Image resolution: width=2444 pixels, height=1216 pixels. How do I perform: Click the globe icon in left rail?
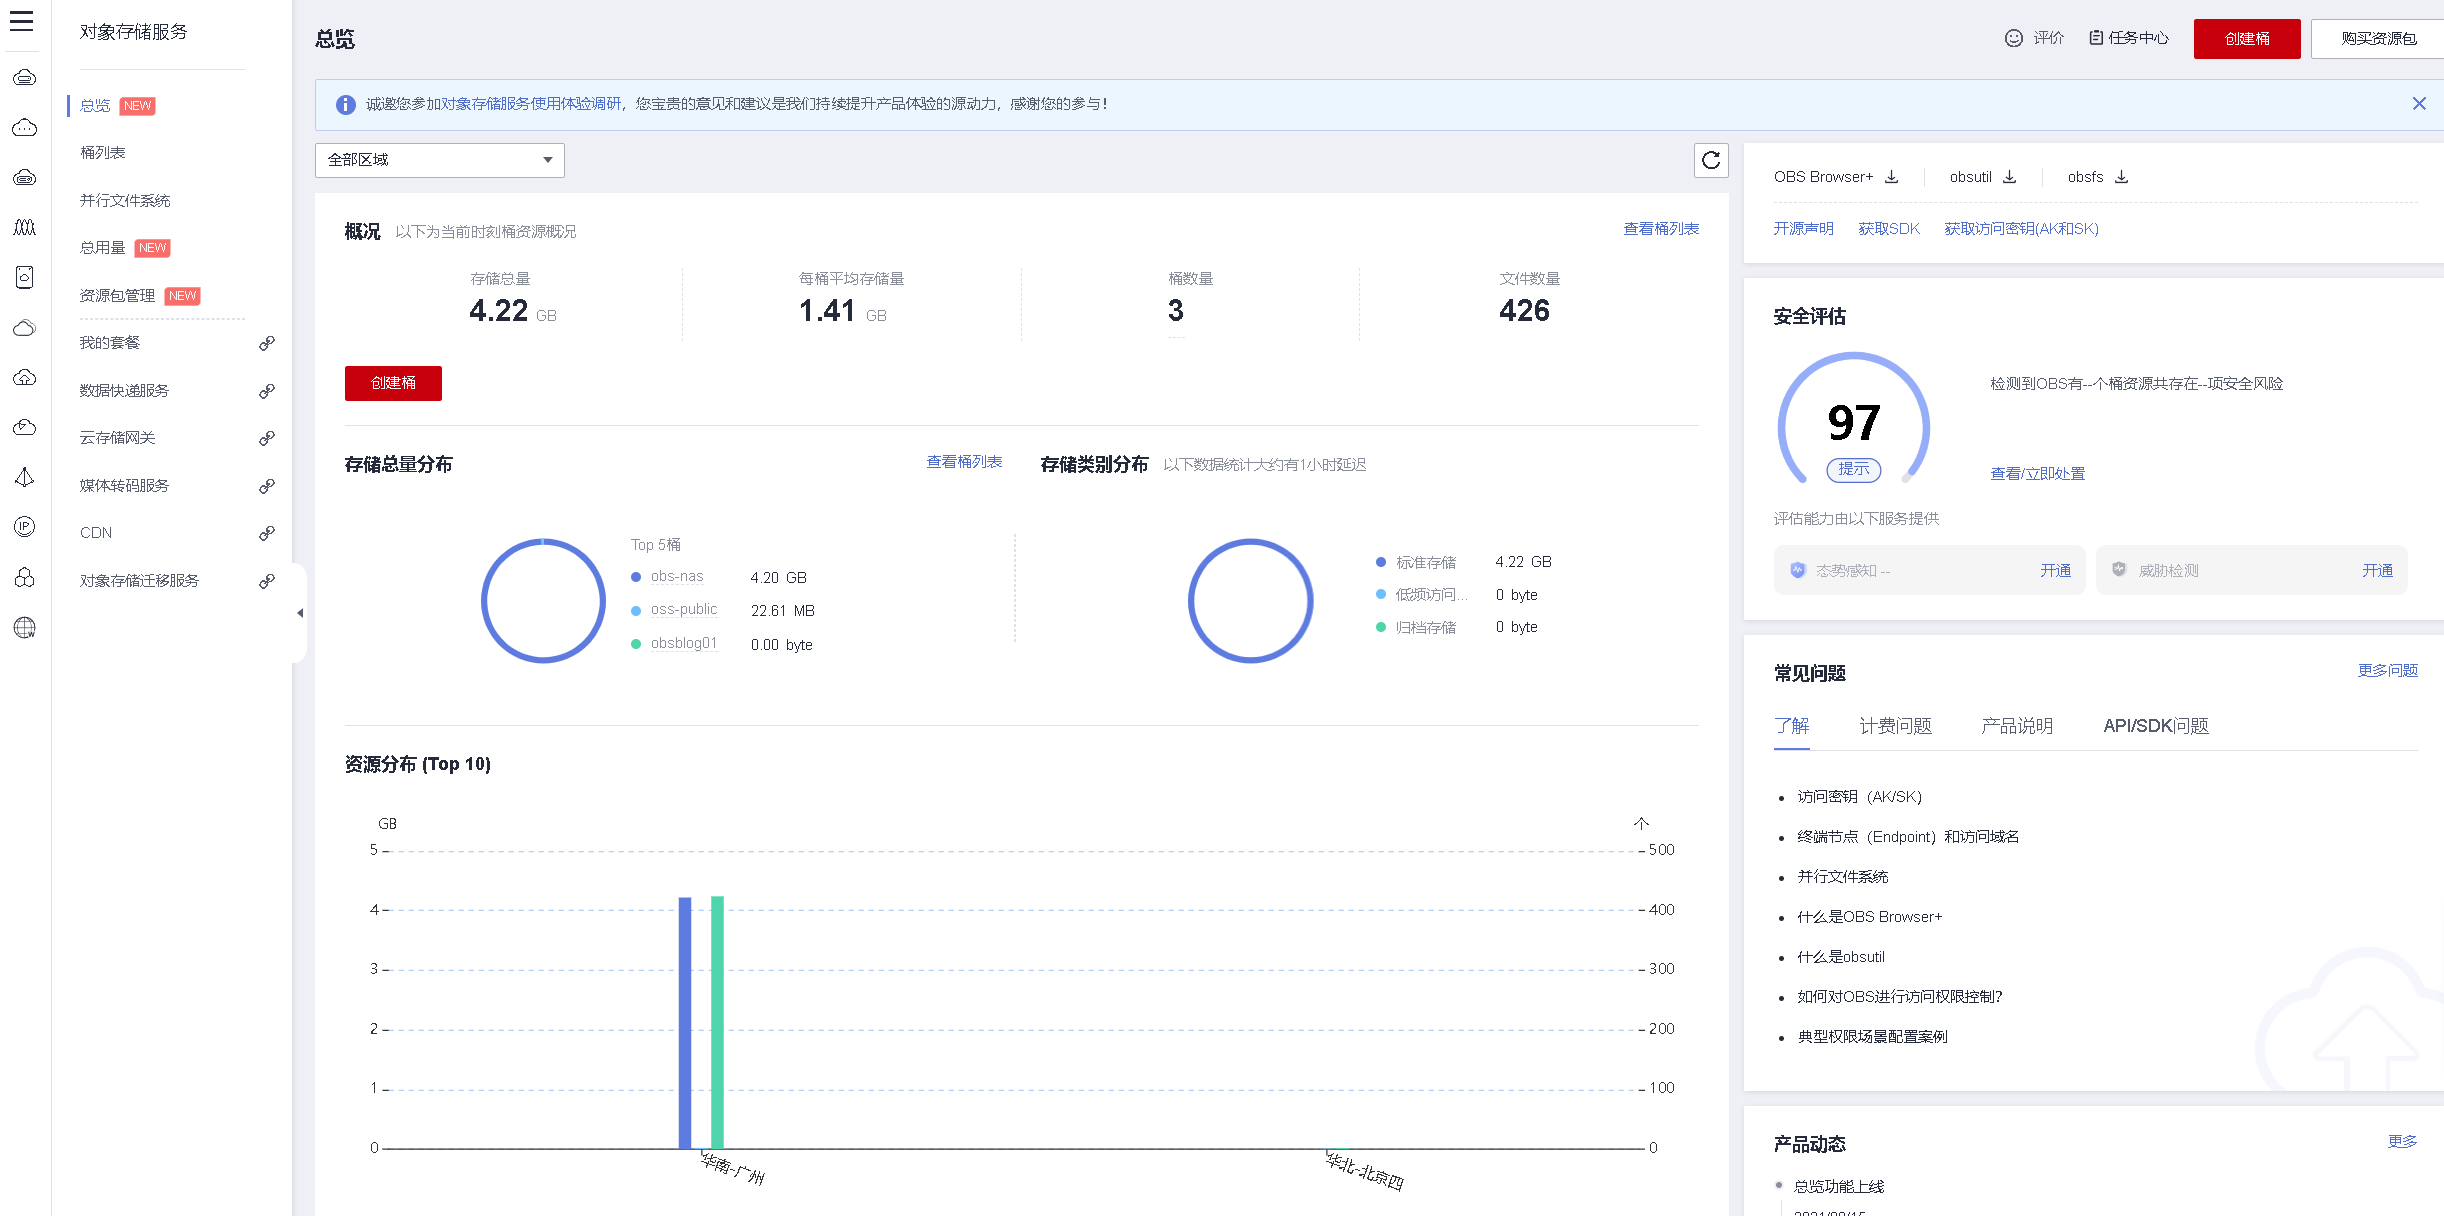point(25,628)
